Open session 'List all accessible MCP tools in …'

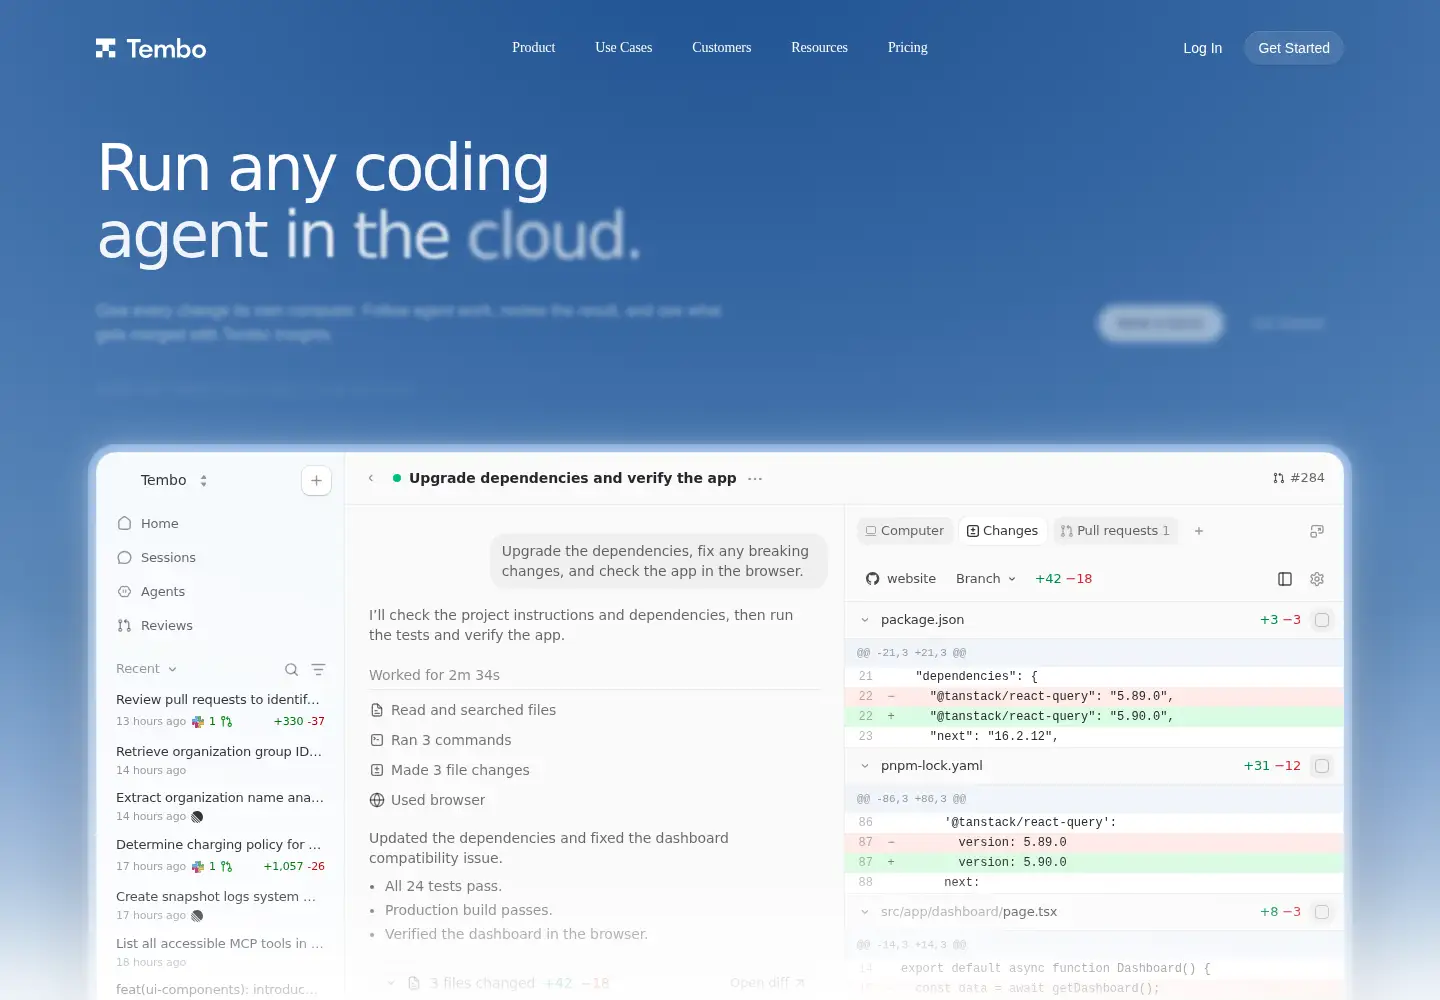click(x=220, y=952)
